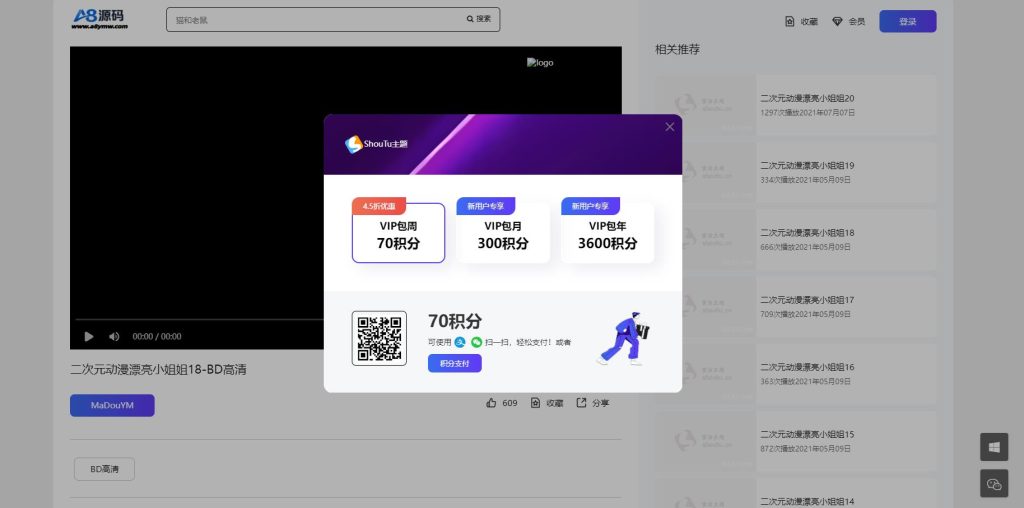Play the video
Viewport: 1024px width, 508px height.
click(89, 336)
